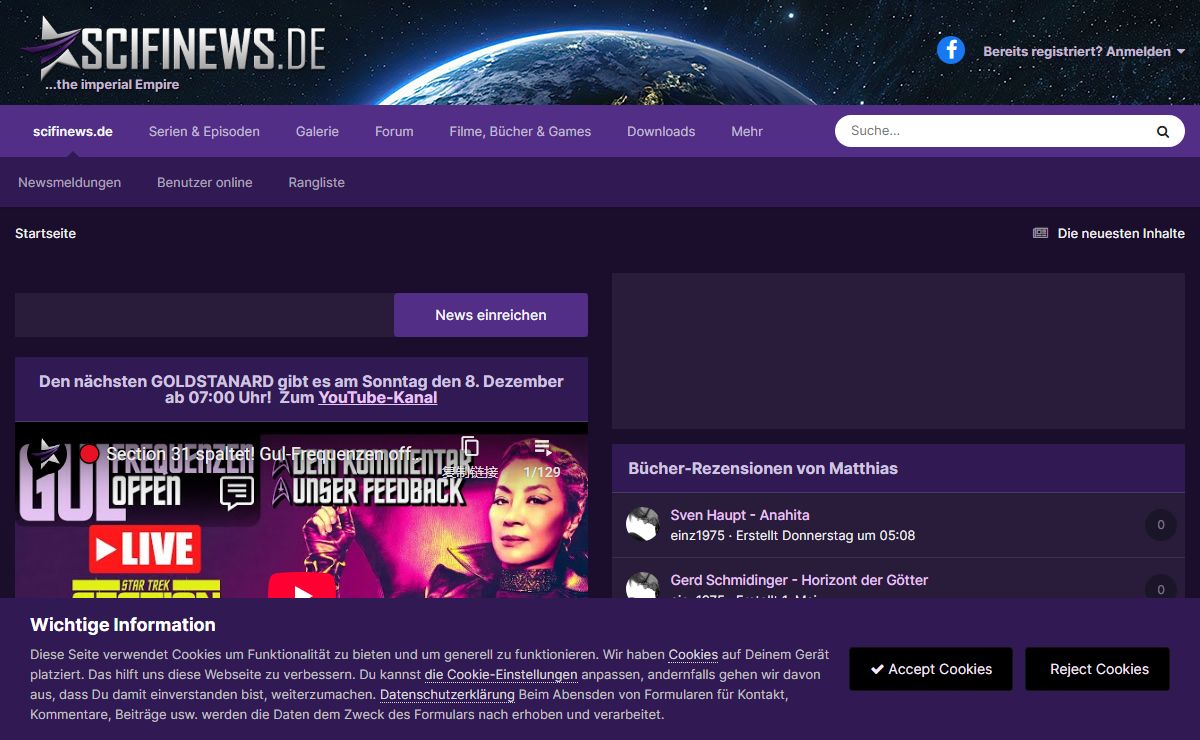Open the Facebook page icon

[x=951, y=50]
